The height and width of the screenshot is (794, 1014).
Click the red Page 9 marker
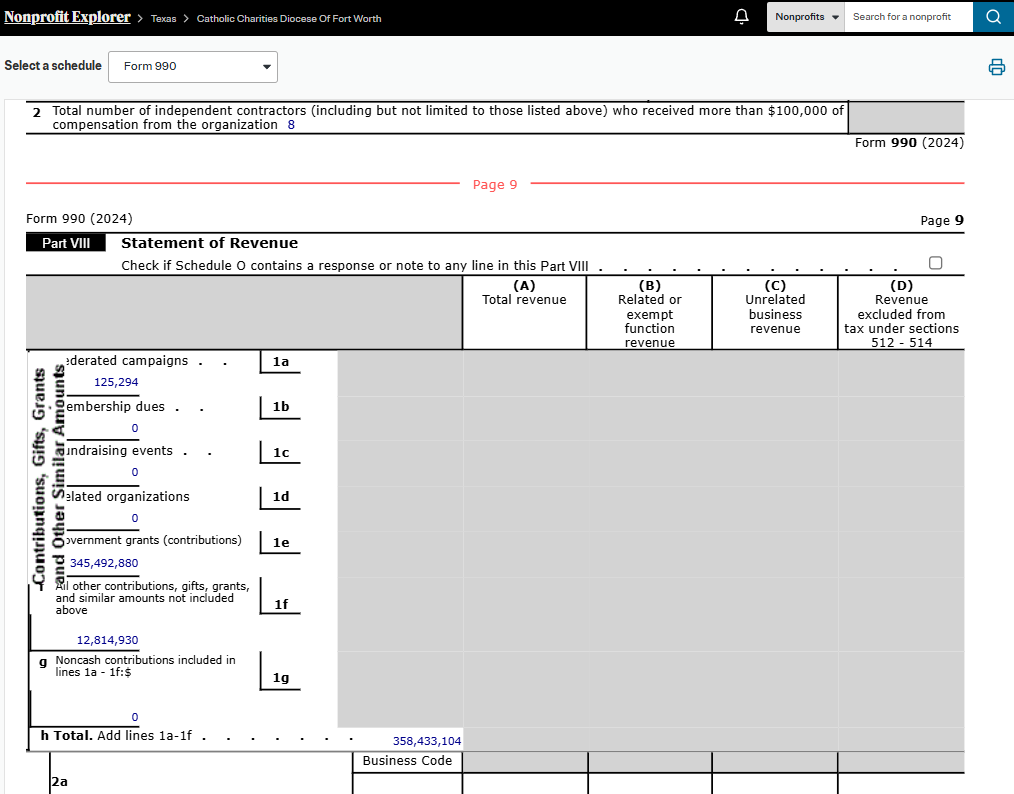(495, 185)
